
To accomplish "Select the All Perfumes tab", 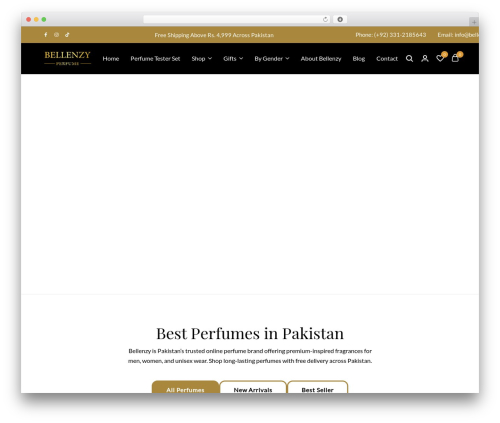I will (185, 387).
